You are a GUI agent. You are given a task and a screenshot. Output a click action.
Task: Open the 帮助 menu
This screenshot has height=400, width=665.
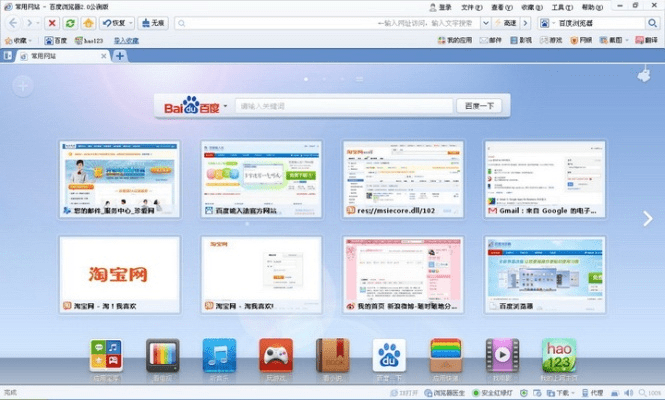(x=592, y=7)
